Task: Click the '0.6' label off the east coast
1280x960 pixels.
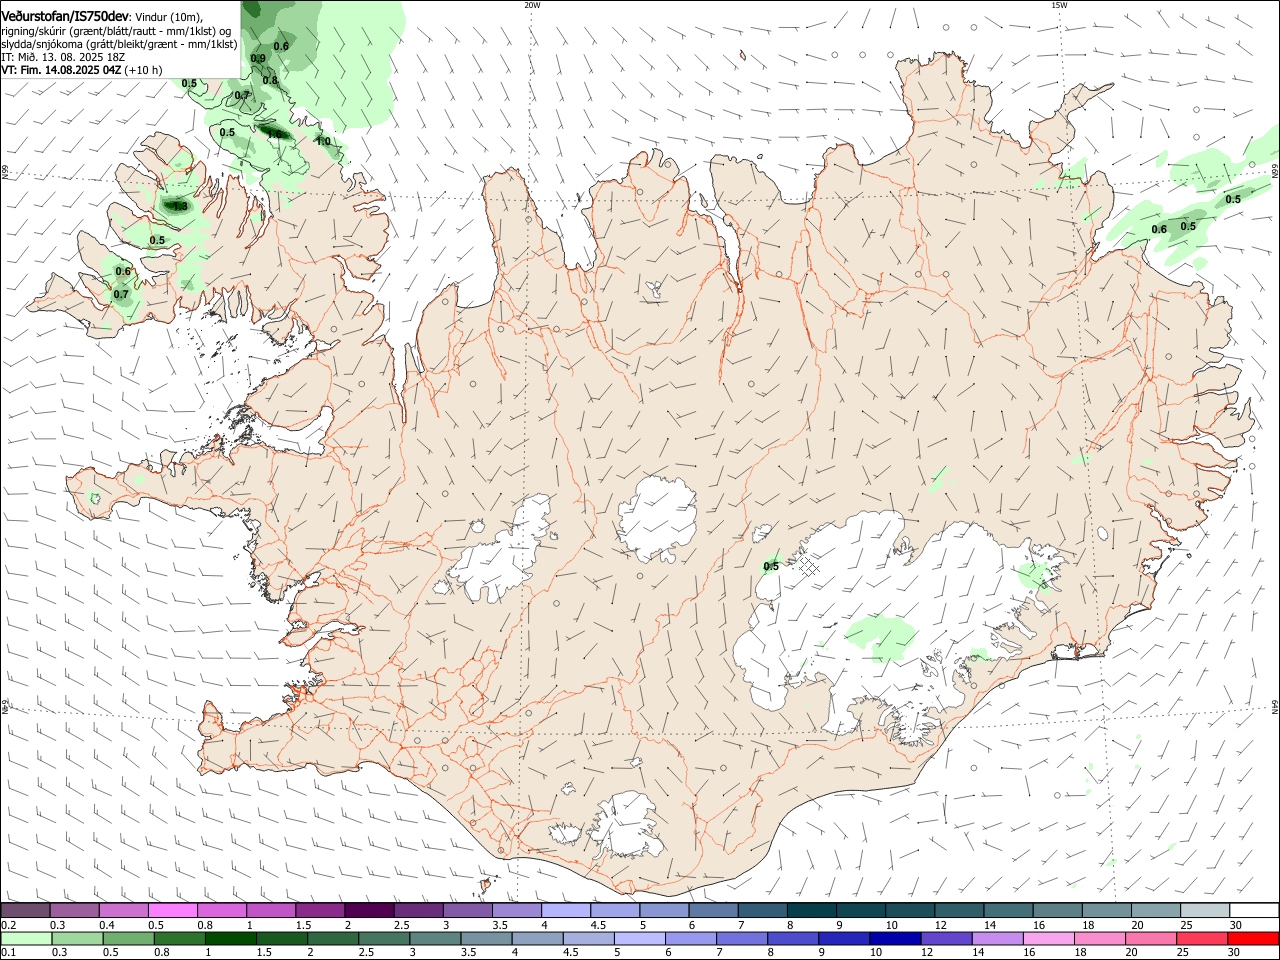Action: tap(1159, 230)
